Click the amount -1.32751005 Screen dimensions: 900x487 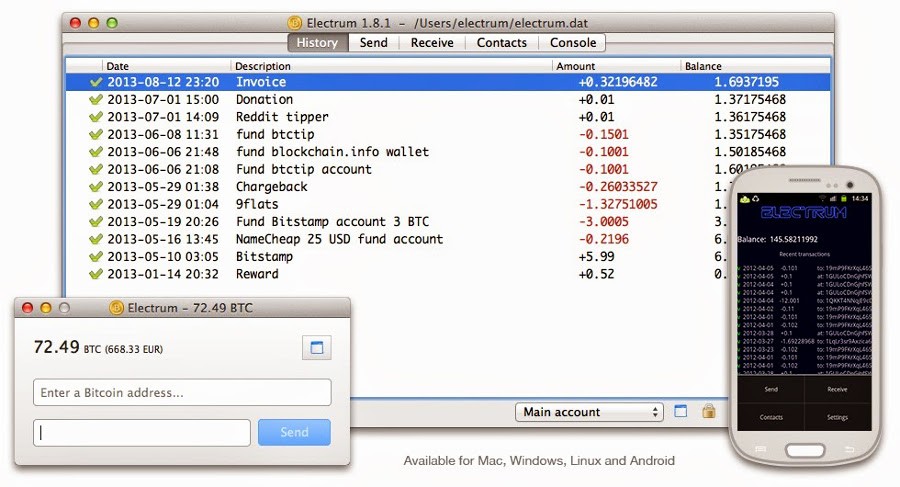point(618,204)
